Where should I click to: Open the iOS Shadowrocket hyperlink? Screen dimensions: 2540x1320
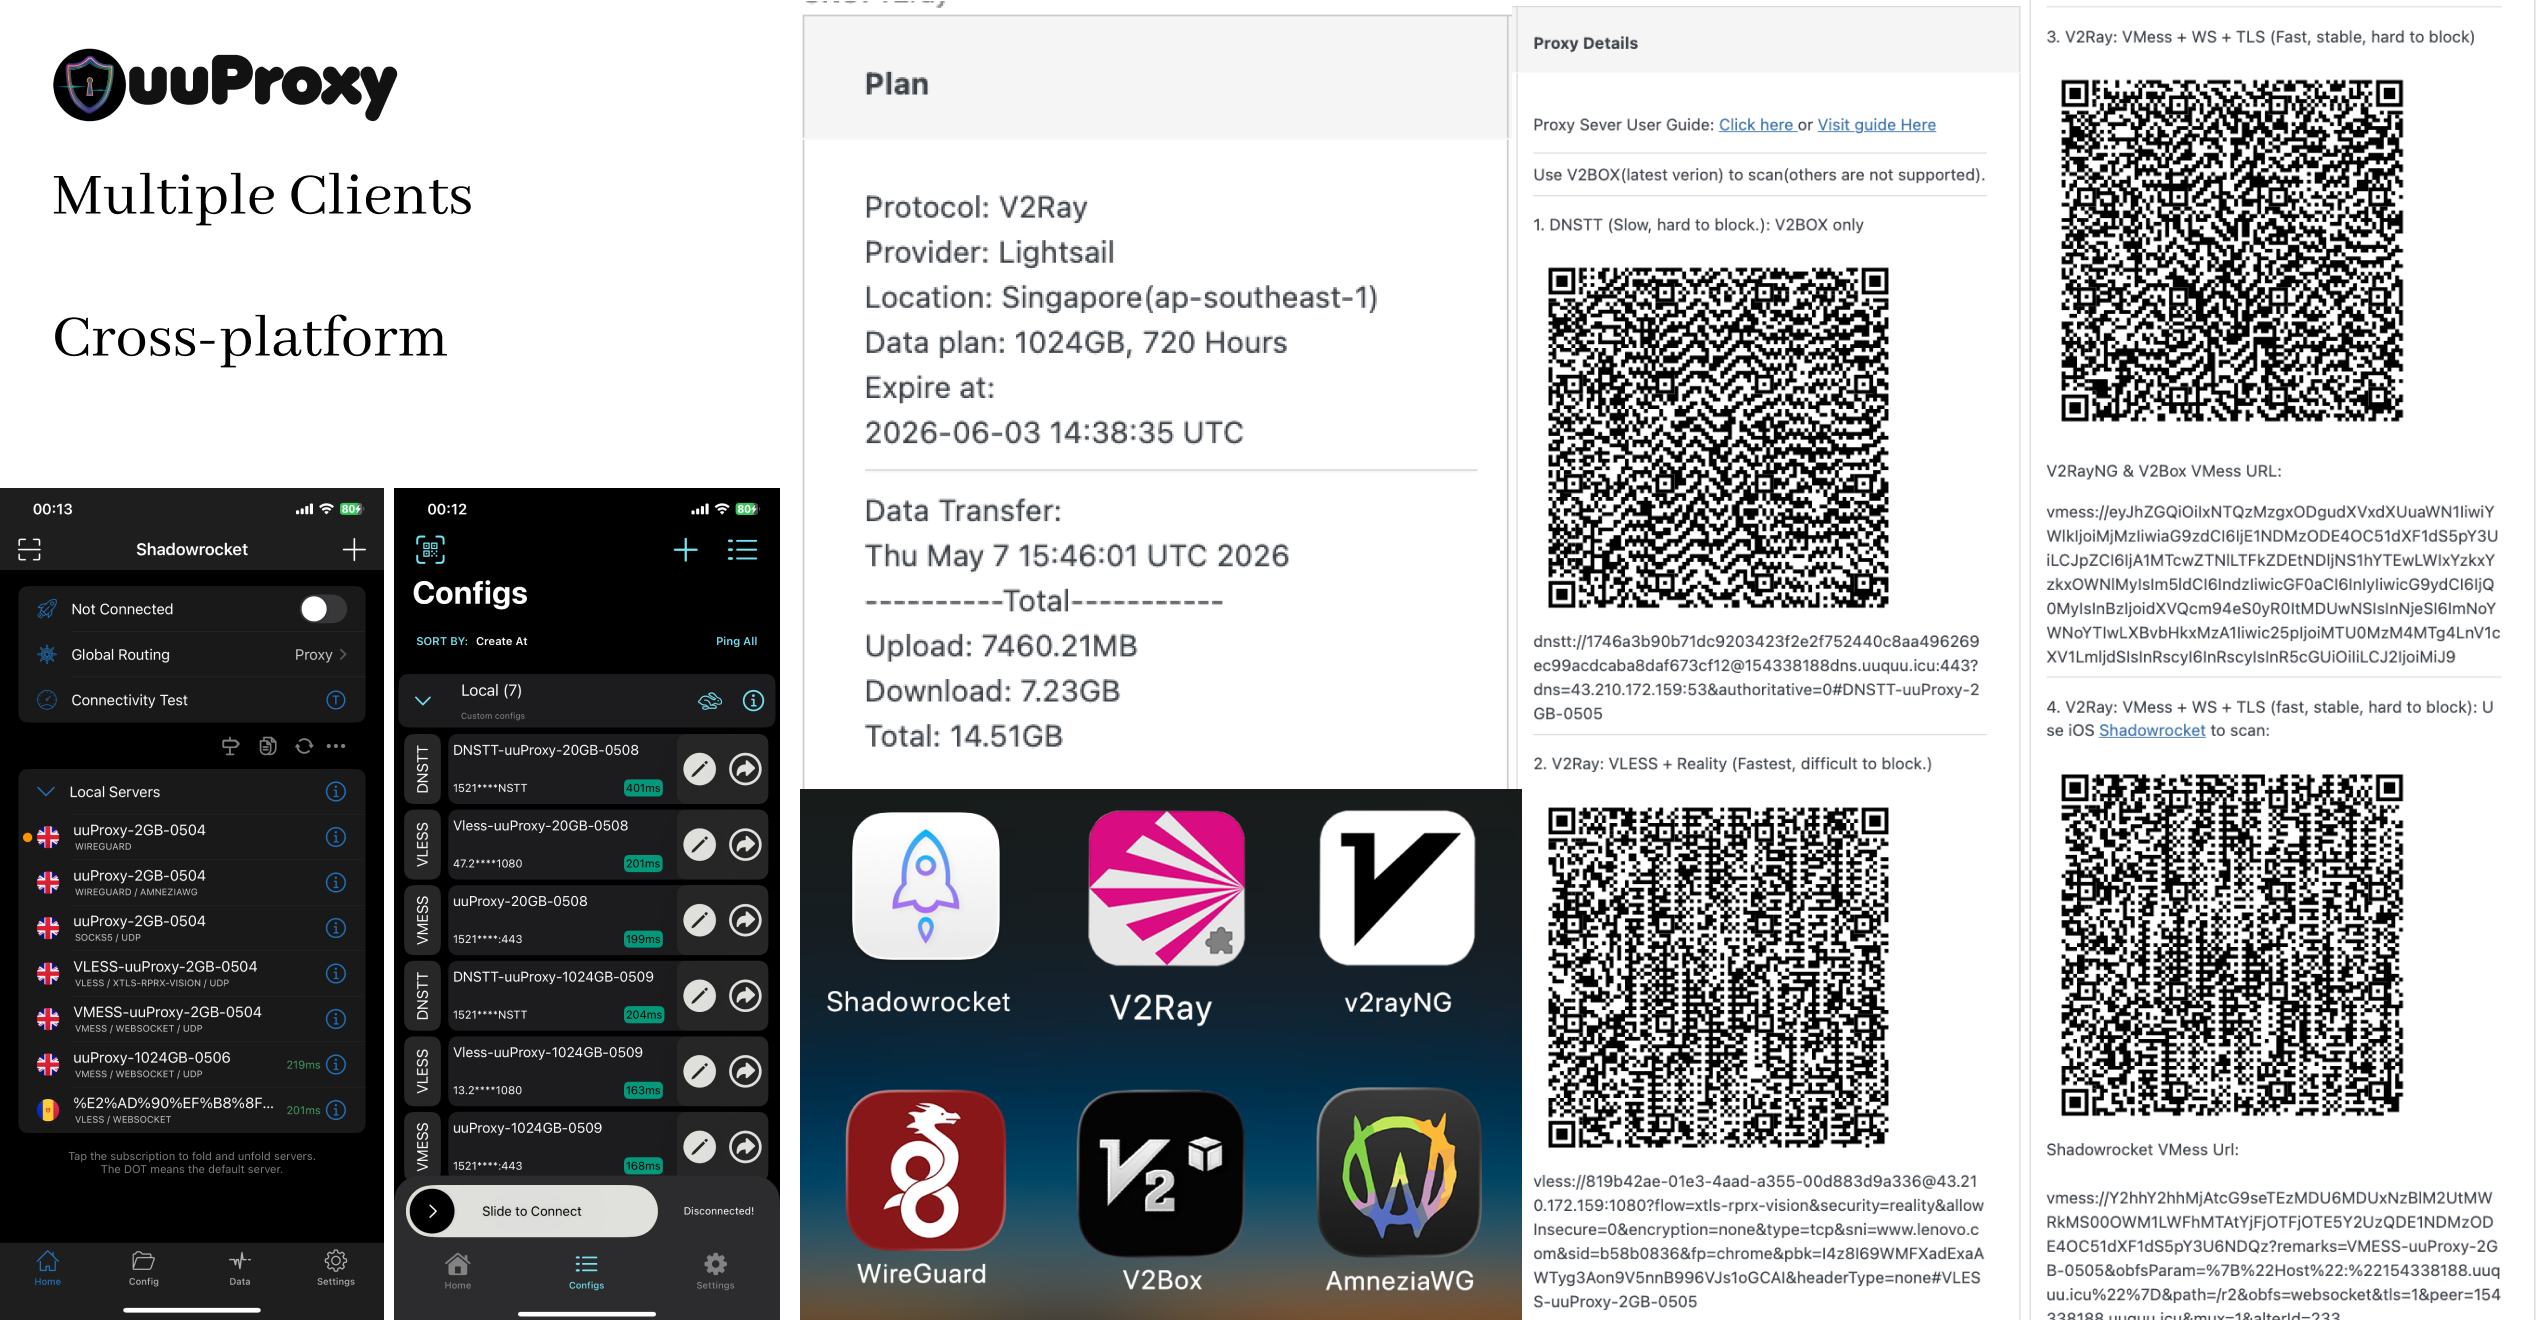pyautogui.click(x=2151, y=730)
